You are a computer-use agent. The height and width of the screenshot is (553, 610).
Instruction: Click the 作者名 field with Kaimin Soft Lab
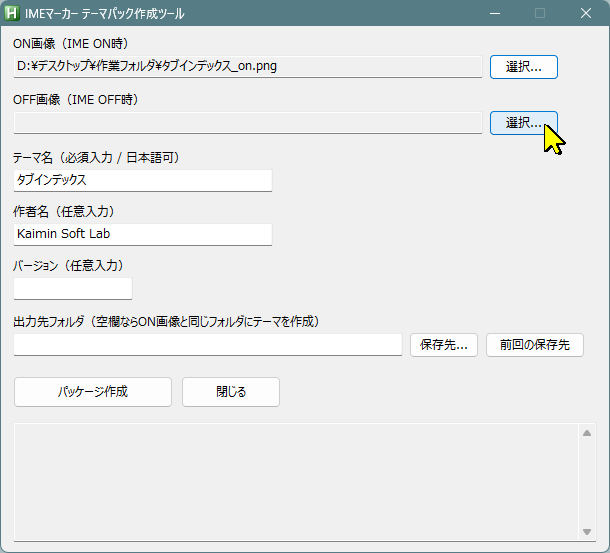coord(143,234)
